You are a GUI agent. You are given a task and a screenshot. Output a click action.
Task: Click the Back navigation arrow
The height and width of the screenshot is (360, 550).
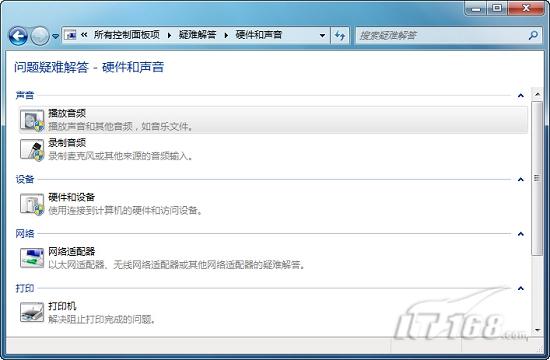tap(18, 36)
